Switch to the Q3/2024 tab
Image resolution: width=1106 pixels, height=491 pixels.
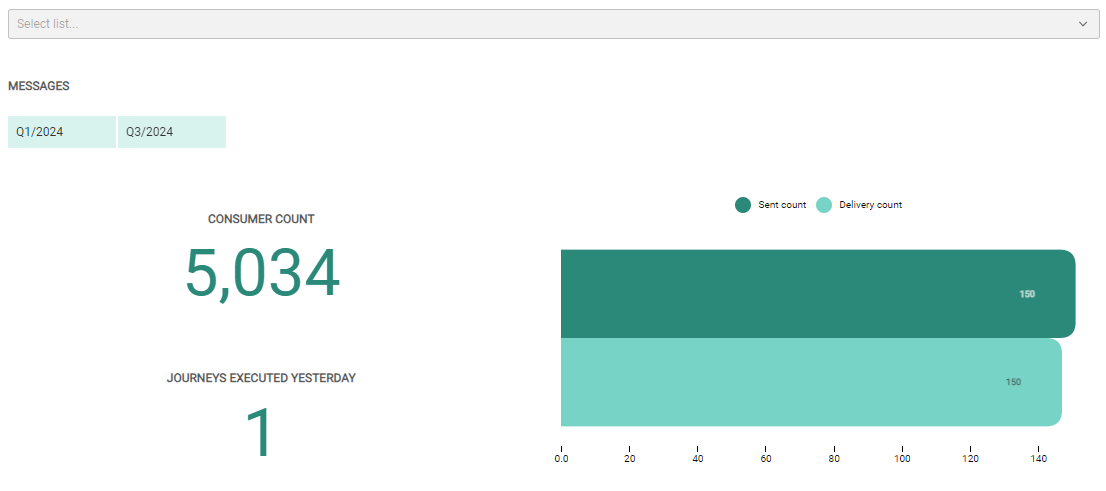[171, 132]
